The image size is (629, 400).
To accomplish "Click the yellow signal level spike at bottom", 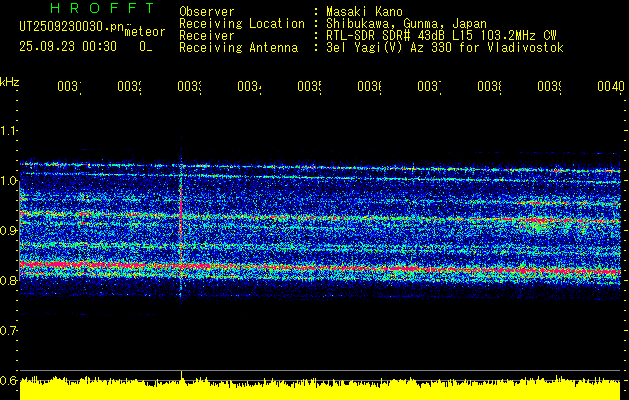I will click(x=182, y=376).
